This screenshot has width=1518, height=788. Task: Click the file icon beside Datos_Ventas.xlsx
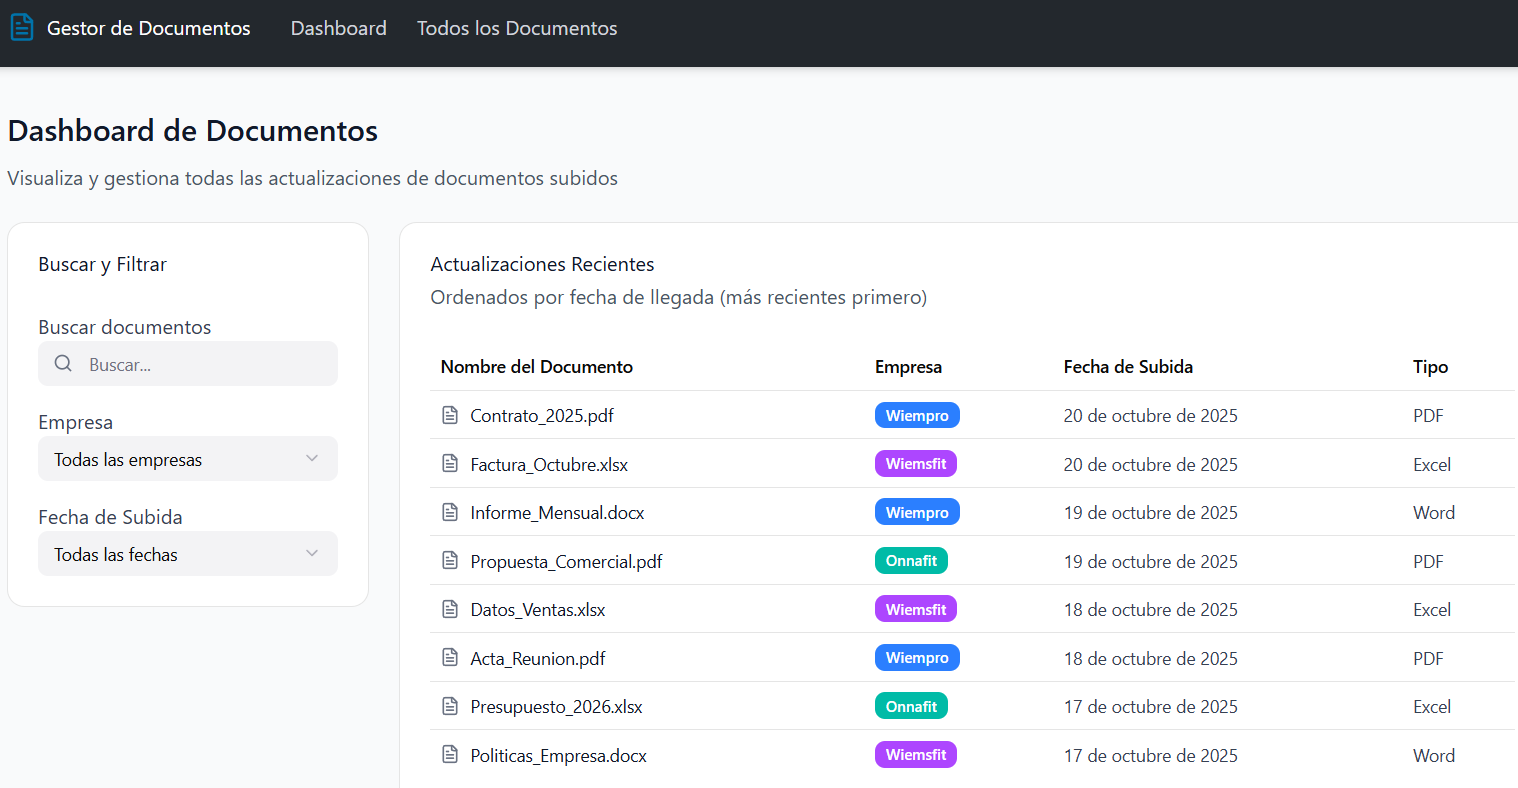[450, 609]
